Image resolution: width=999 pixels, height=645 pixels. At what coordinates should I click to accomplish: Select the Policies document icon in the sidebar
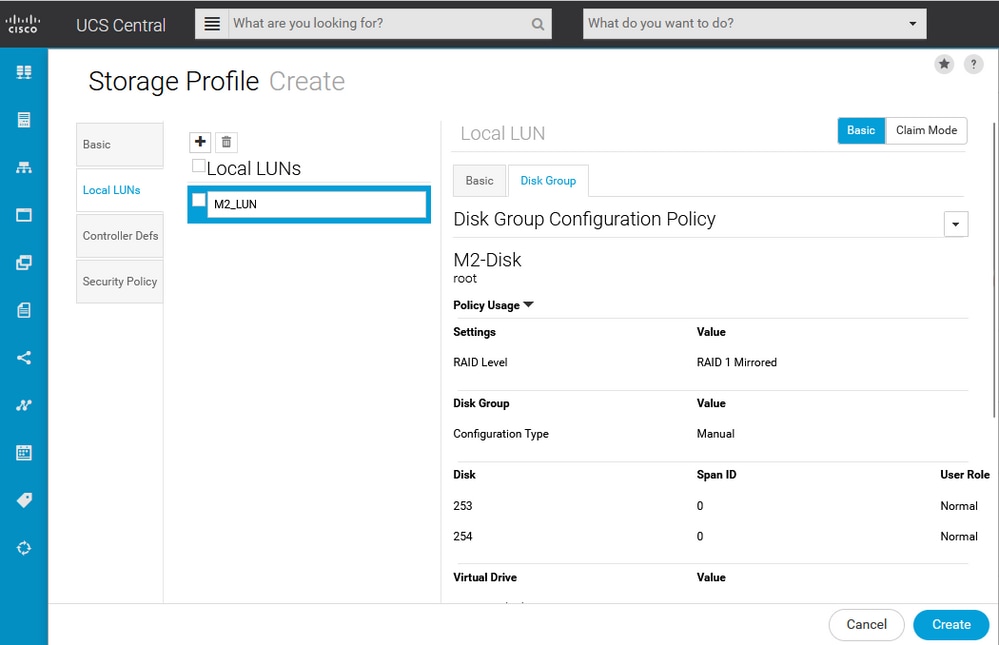pyautogui.click(x=23, y=309)
